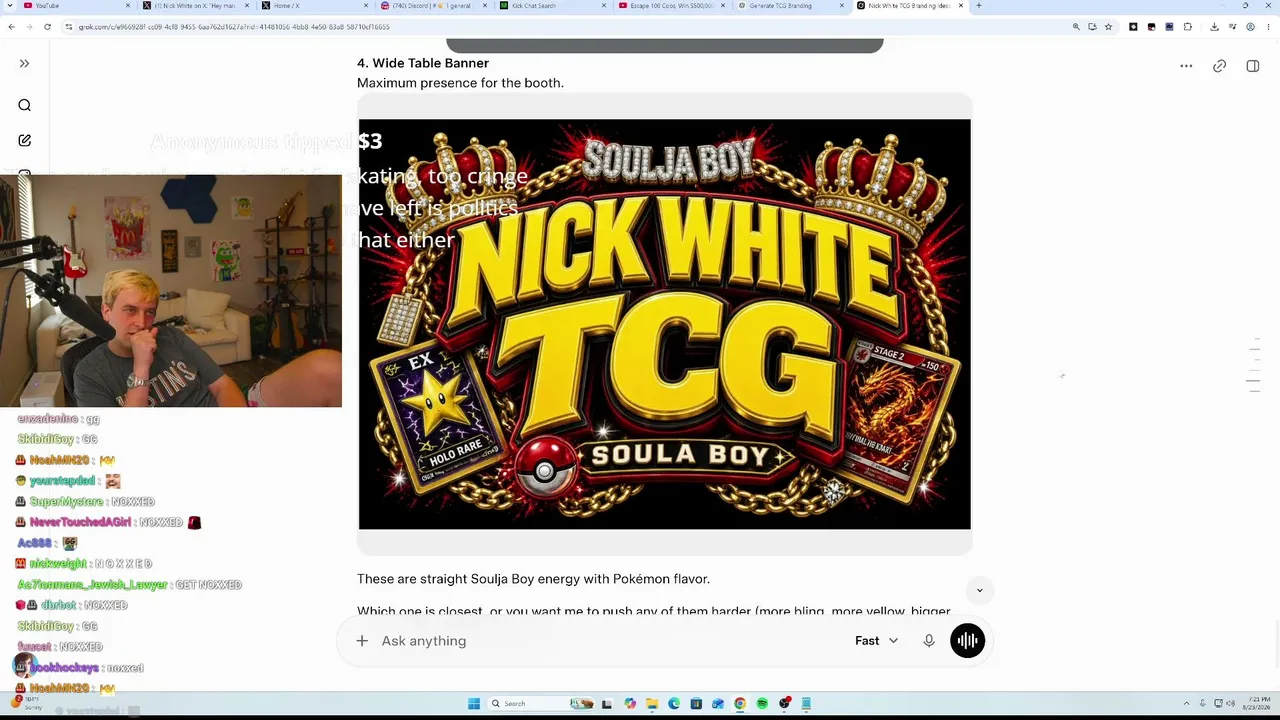Open Grok search from the sidebar

tap(24, 105)
